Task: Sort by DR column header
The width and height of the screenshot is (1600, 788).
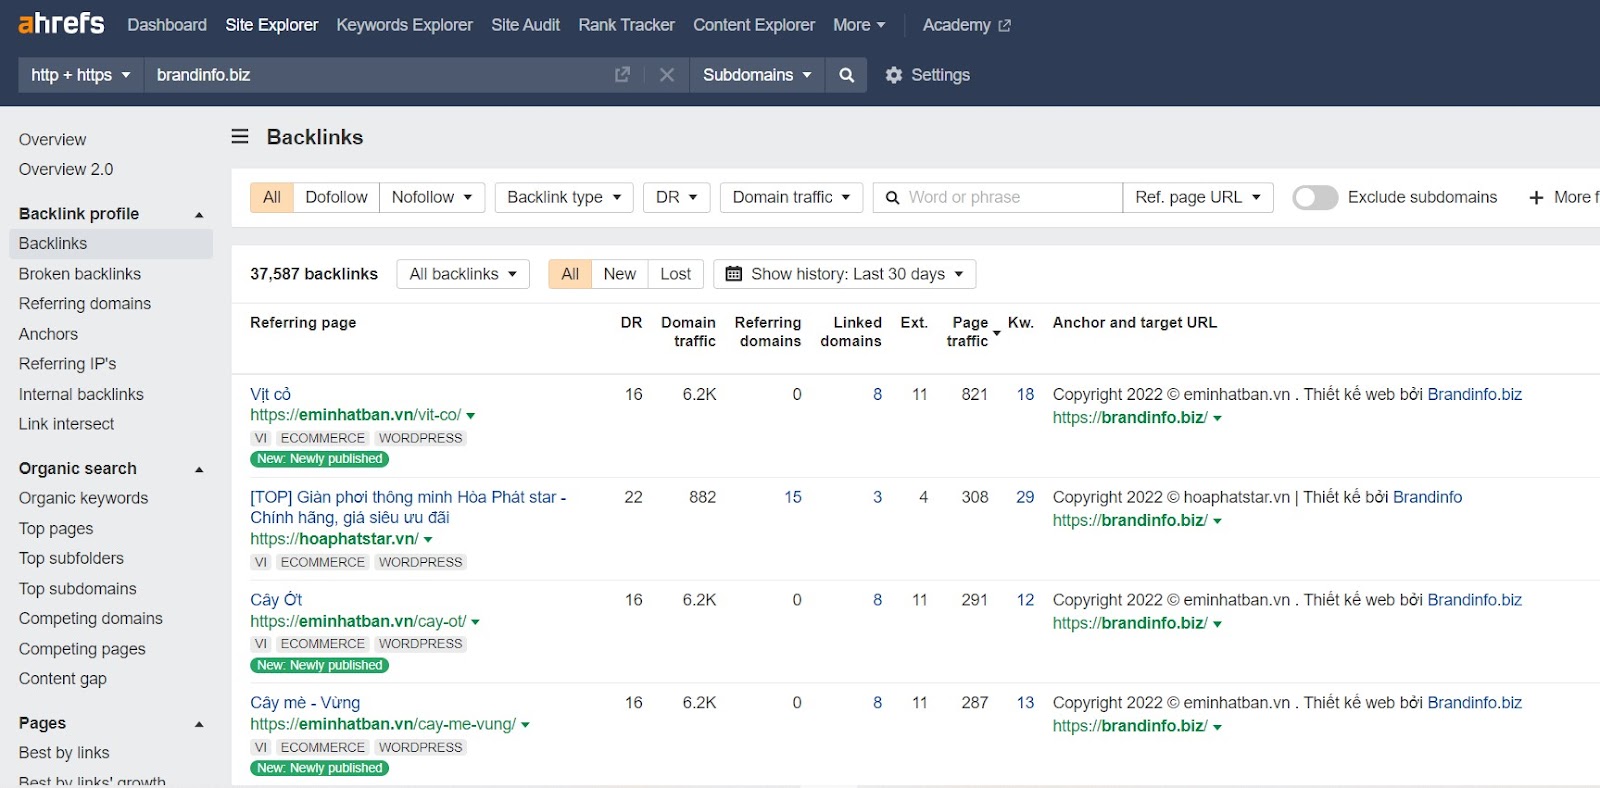Action: [x=631, y=323]
